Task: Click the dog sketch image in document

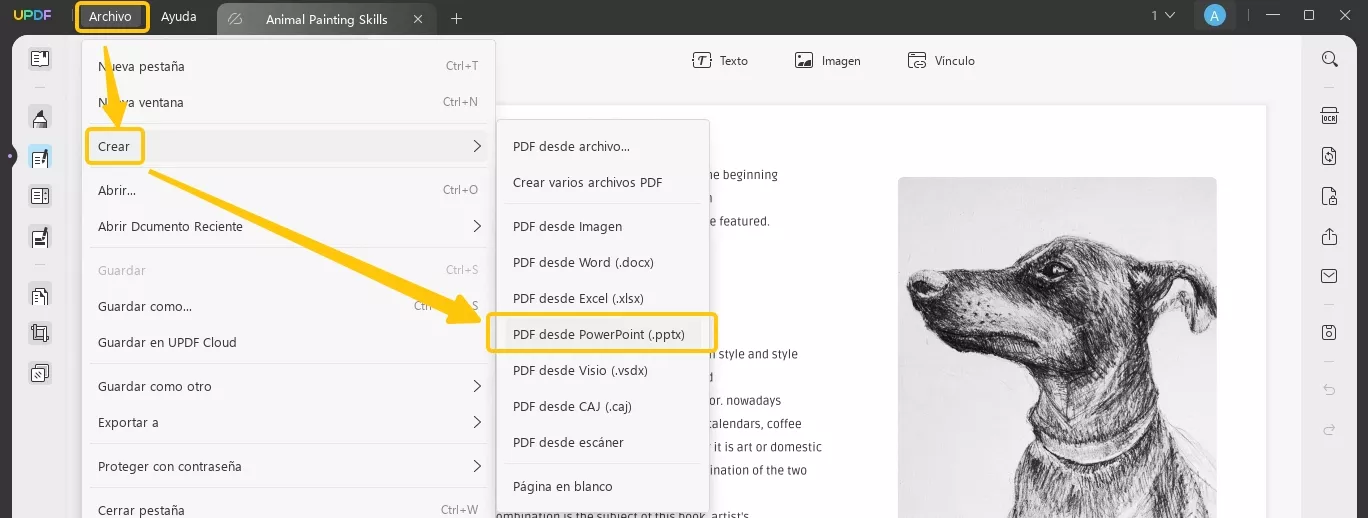Action: coord(1057,347)
